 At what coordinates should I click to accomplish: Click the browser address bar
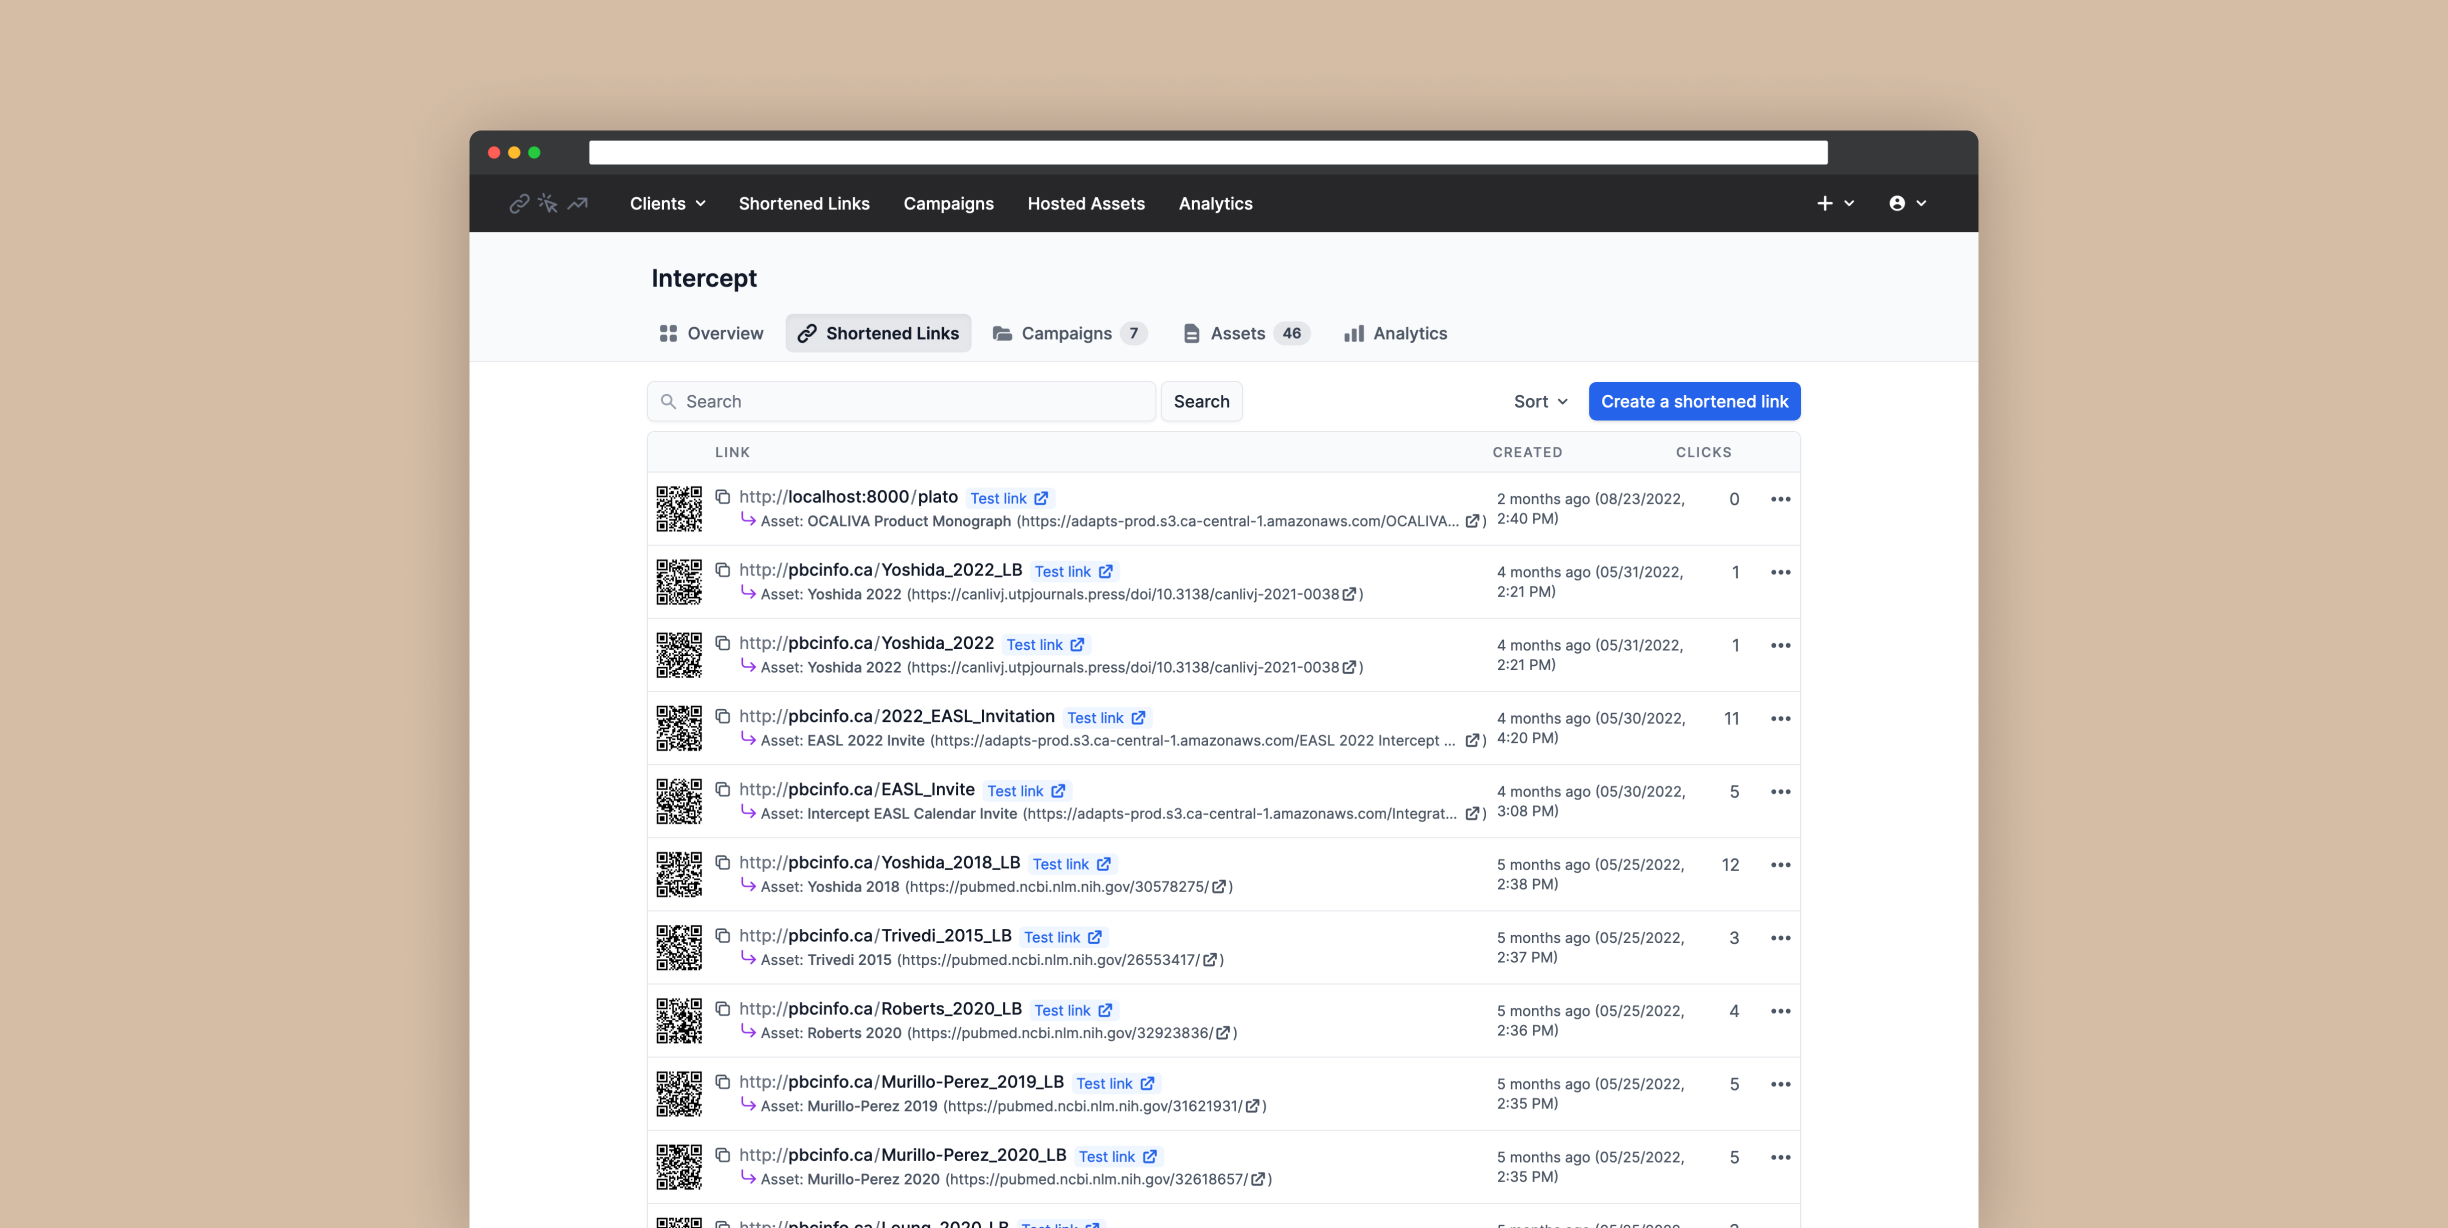[x=1208, y=152]
